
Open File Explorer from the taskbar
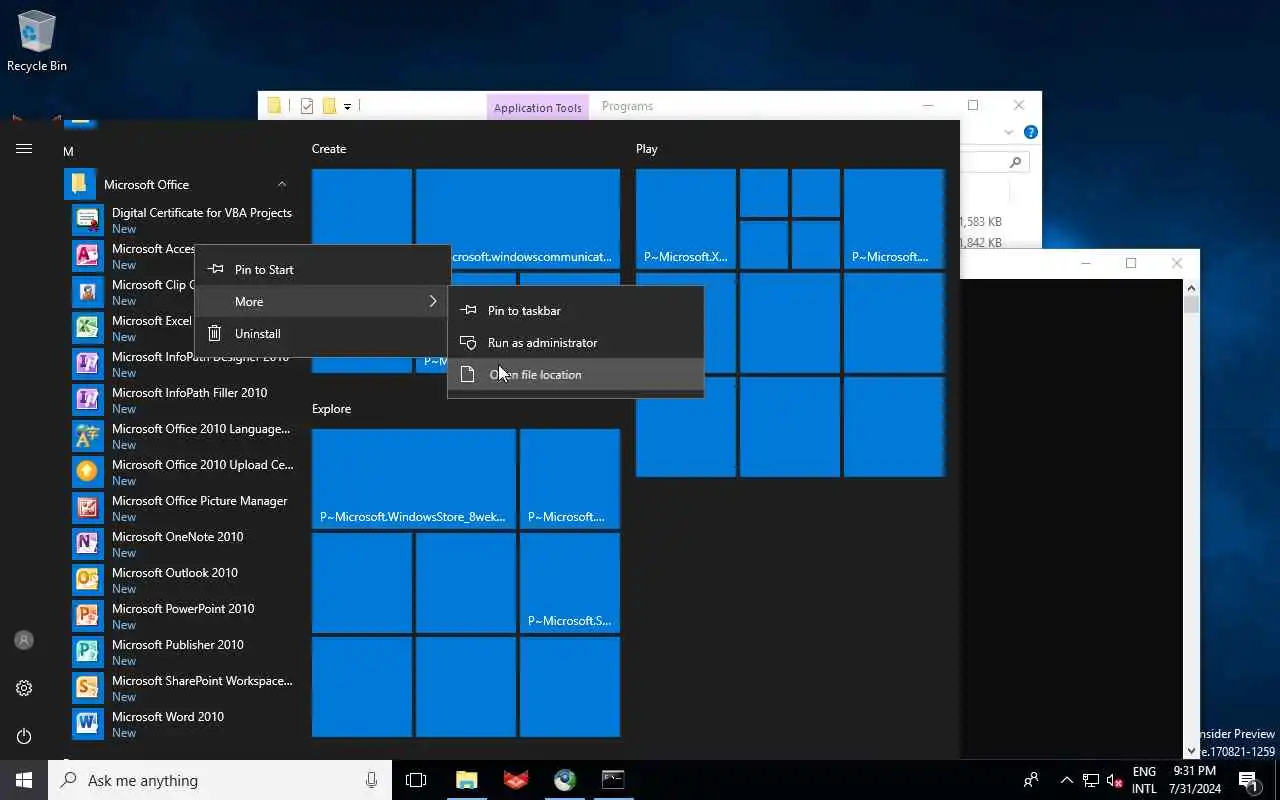pos(467,780)
